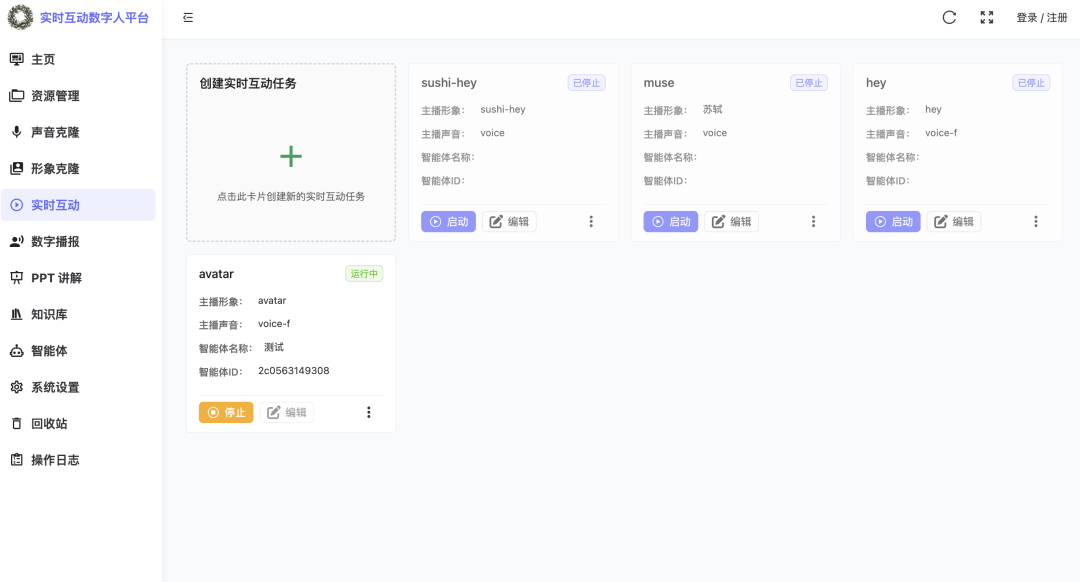The height and width of the screenshot is (582, 1080).
Task: Open 声音克隆 menu item
Action: click(79, 132)
